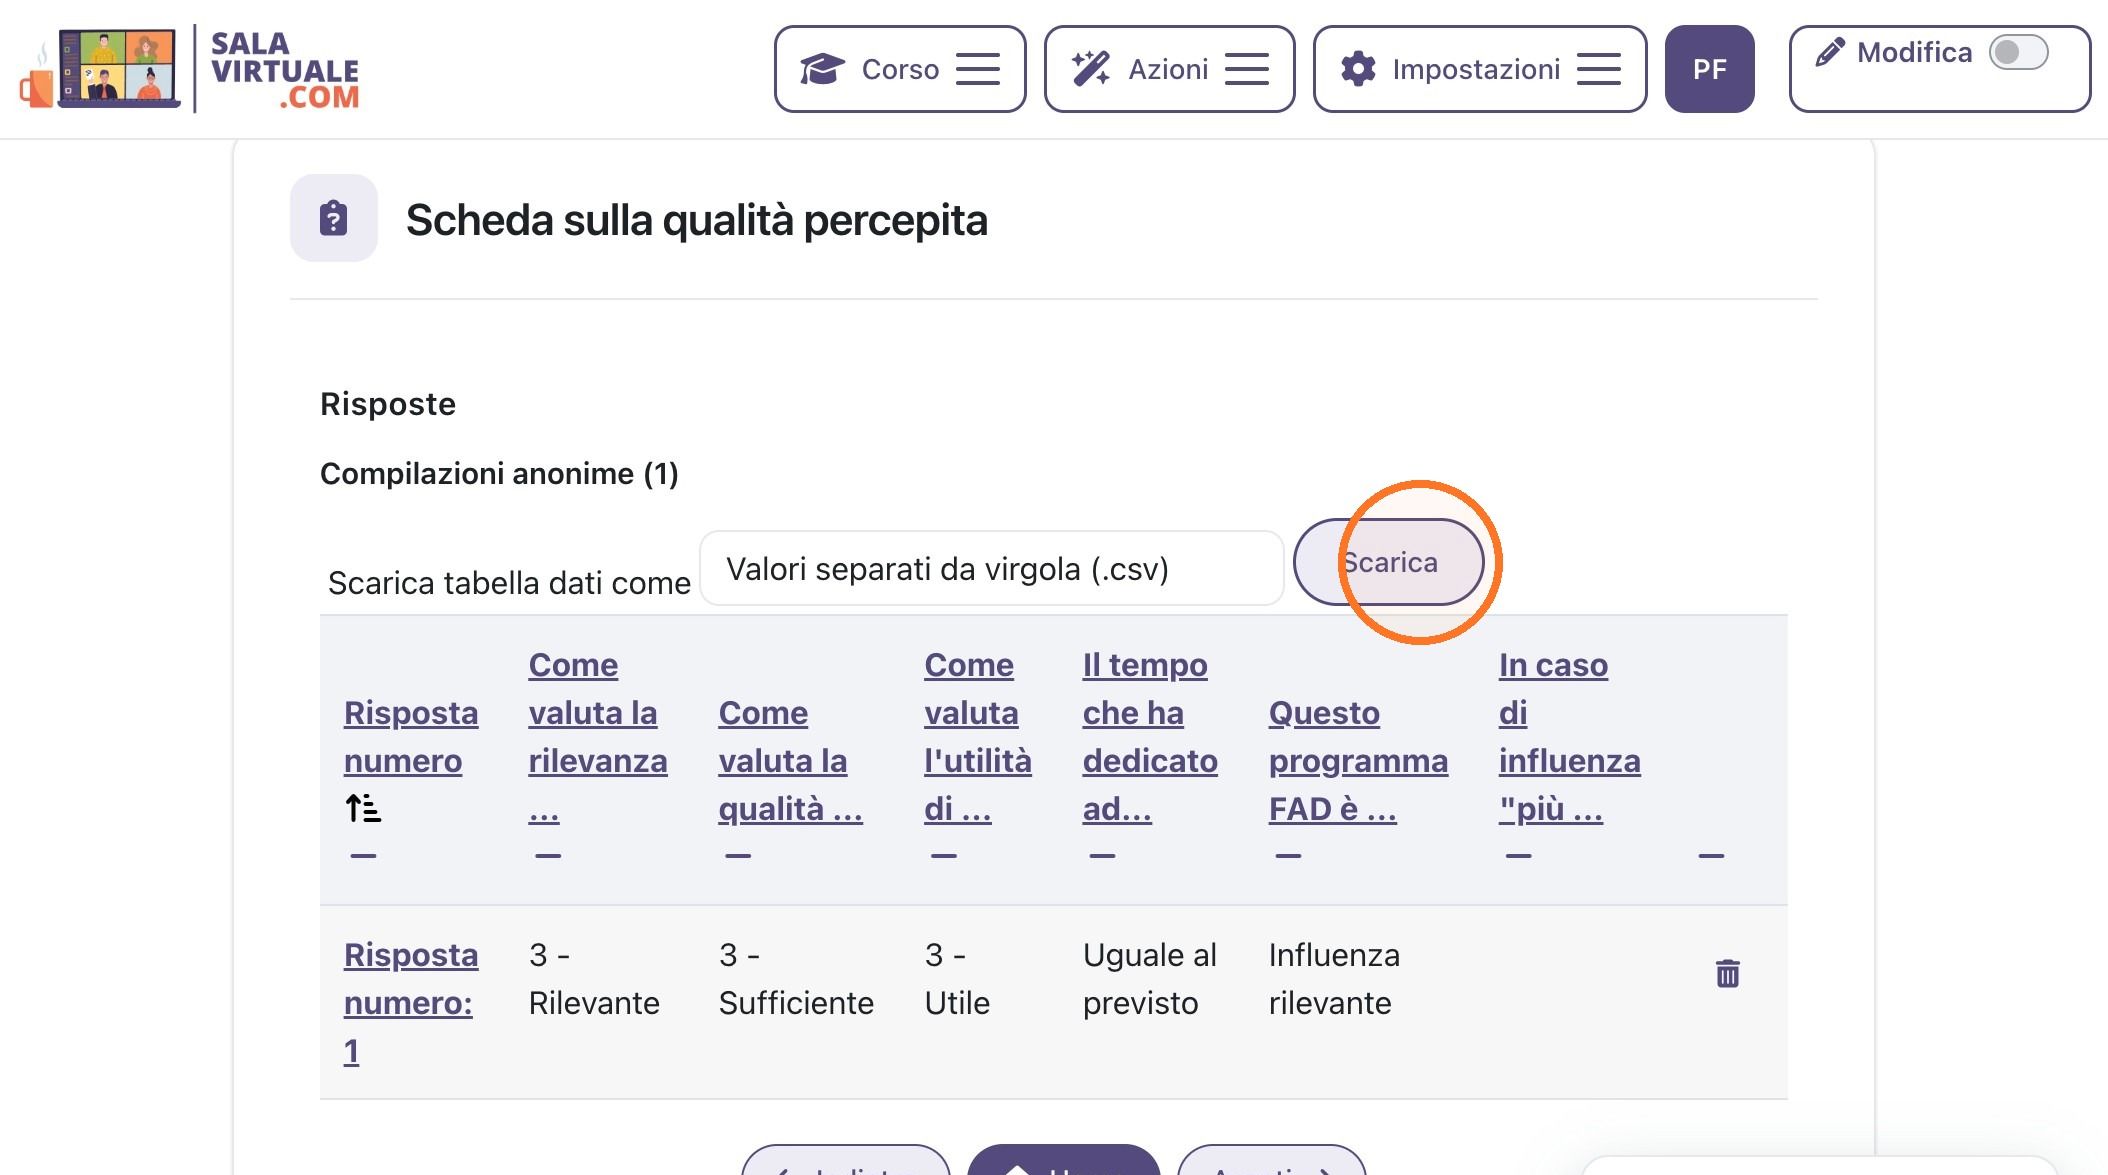Sort by Come valuta la qualità header
The width and height of the screenshot is (2108, 1175).
click(790, 761)
